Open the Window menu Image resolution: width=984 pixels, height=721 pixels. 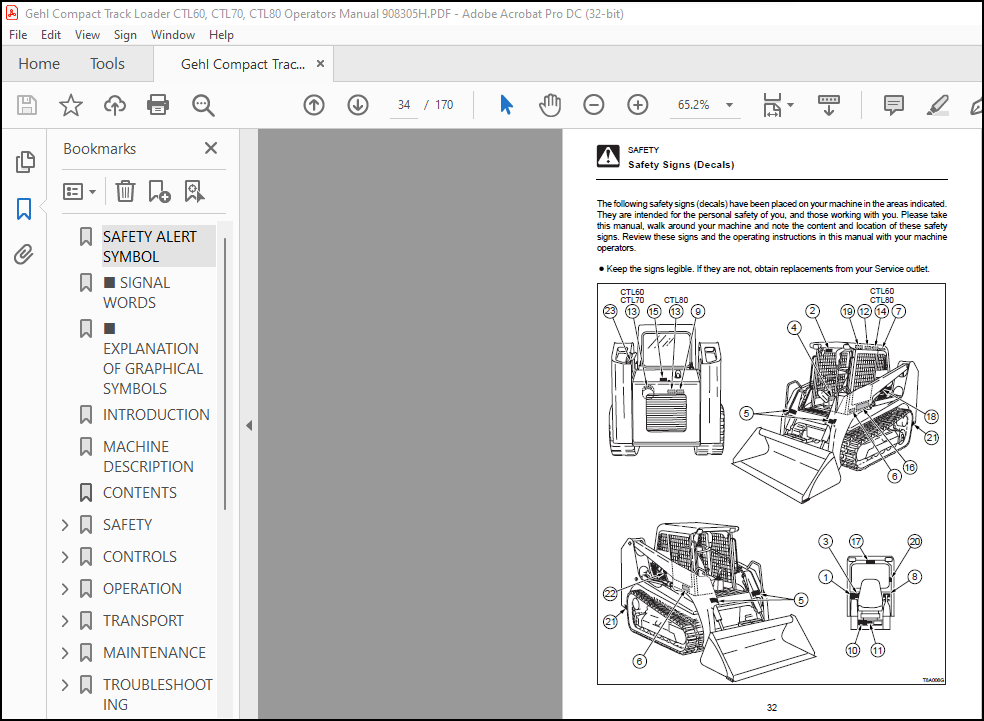(173, 35)
